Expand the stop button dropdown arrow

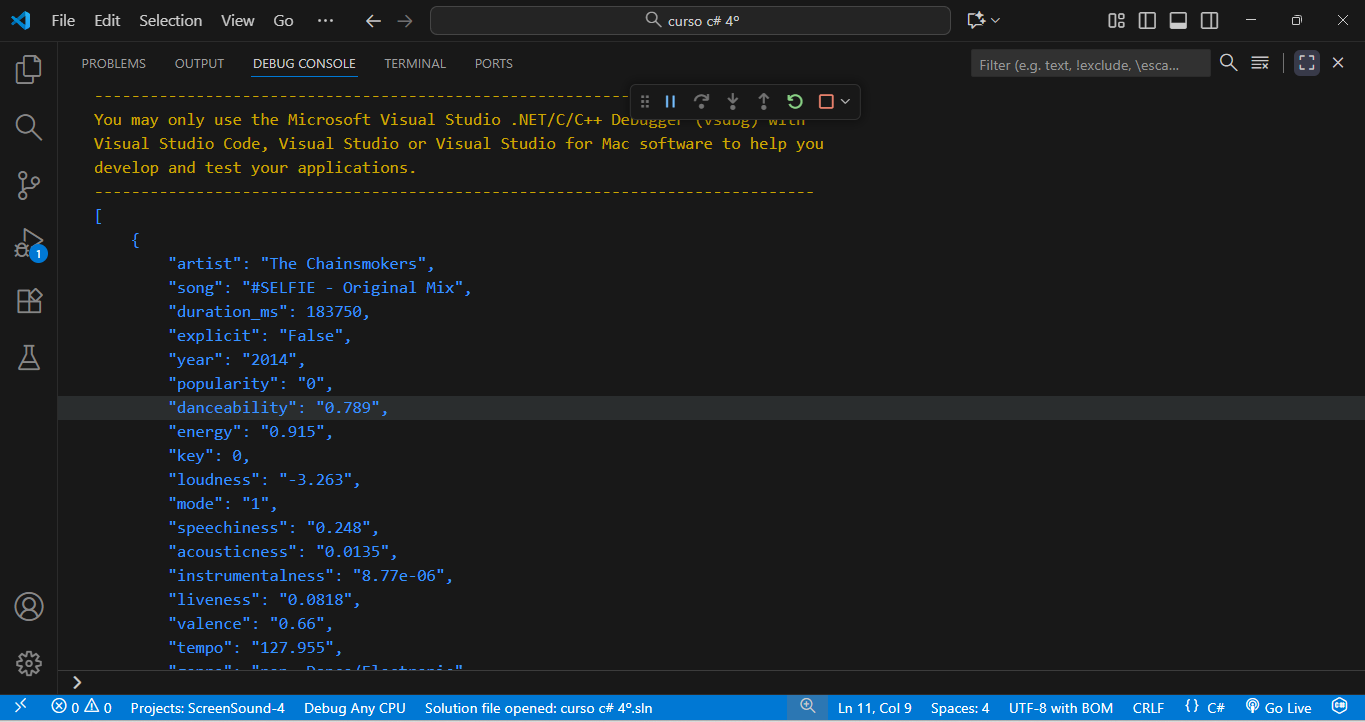[846, 101]
